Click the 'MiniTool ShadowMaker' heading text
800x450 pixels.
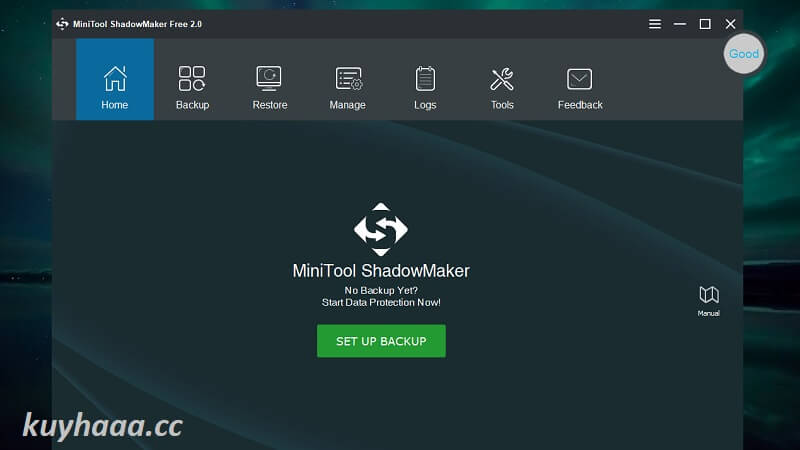(x=381, y=271)
